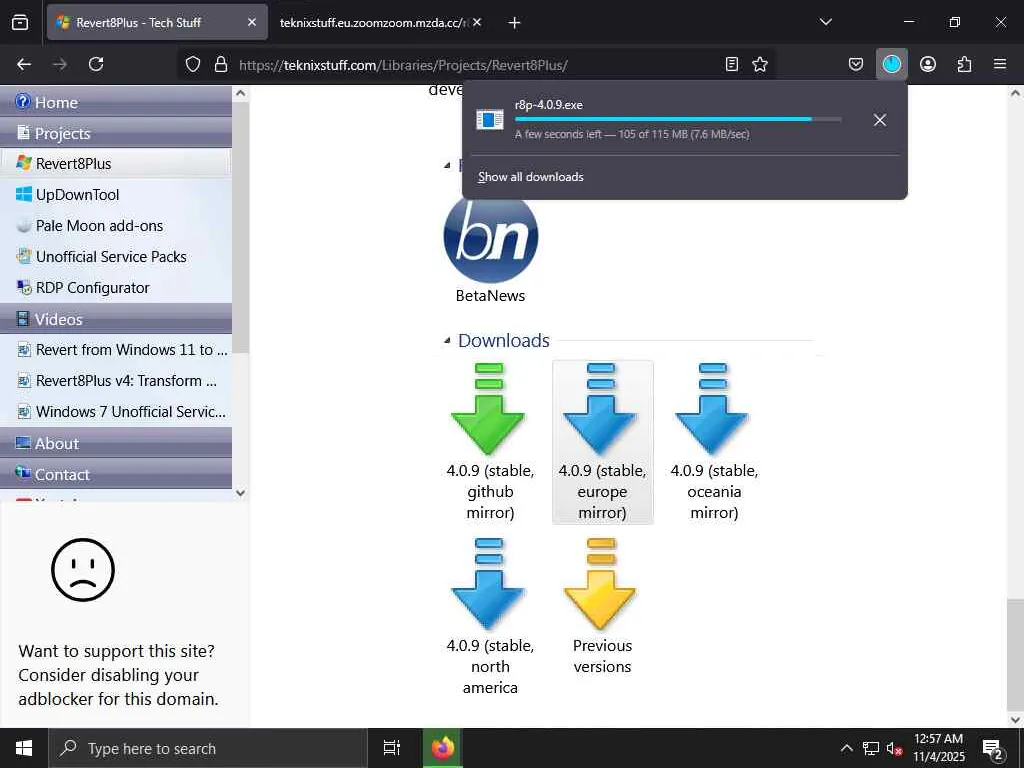Image resolution: width=1024 pixels, height=768 pixels.
Task: Click Show all downloads
Action: (x=531, y=177)
